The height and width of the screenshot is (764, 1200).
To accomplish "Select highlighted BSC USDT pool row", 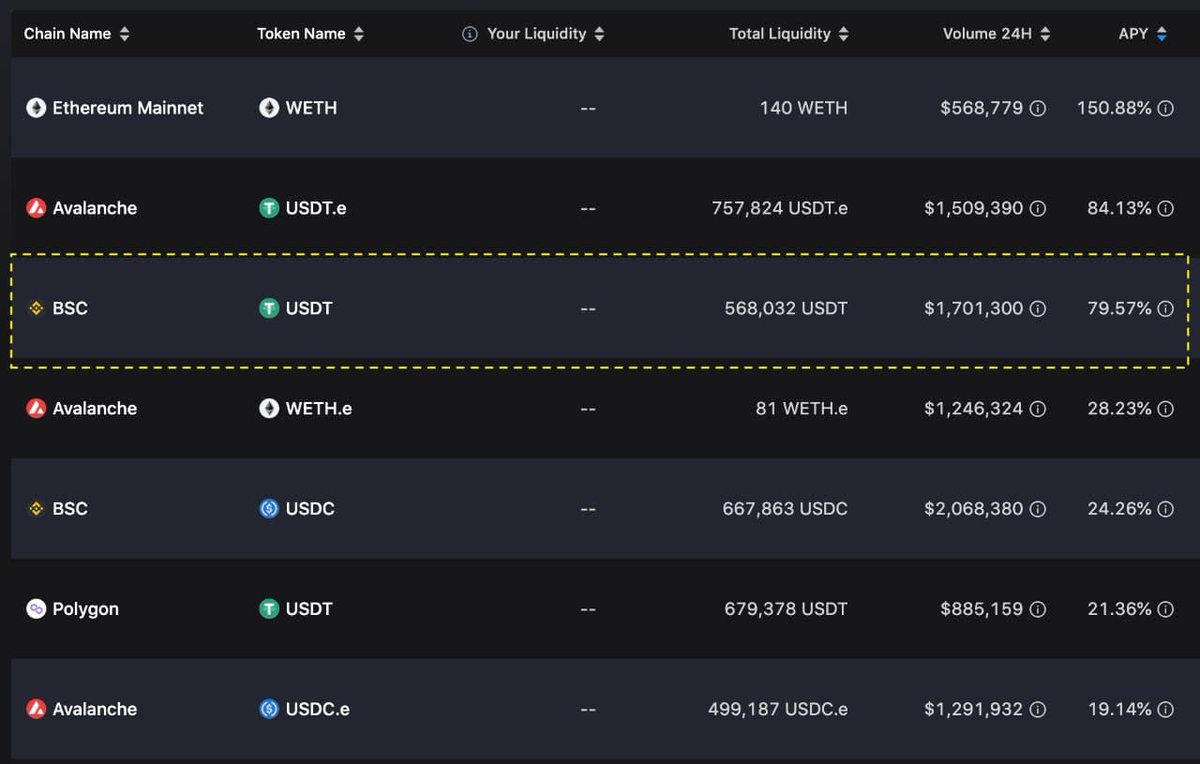I will point(600,309).
